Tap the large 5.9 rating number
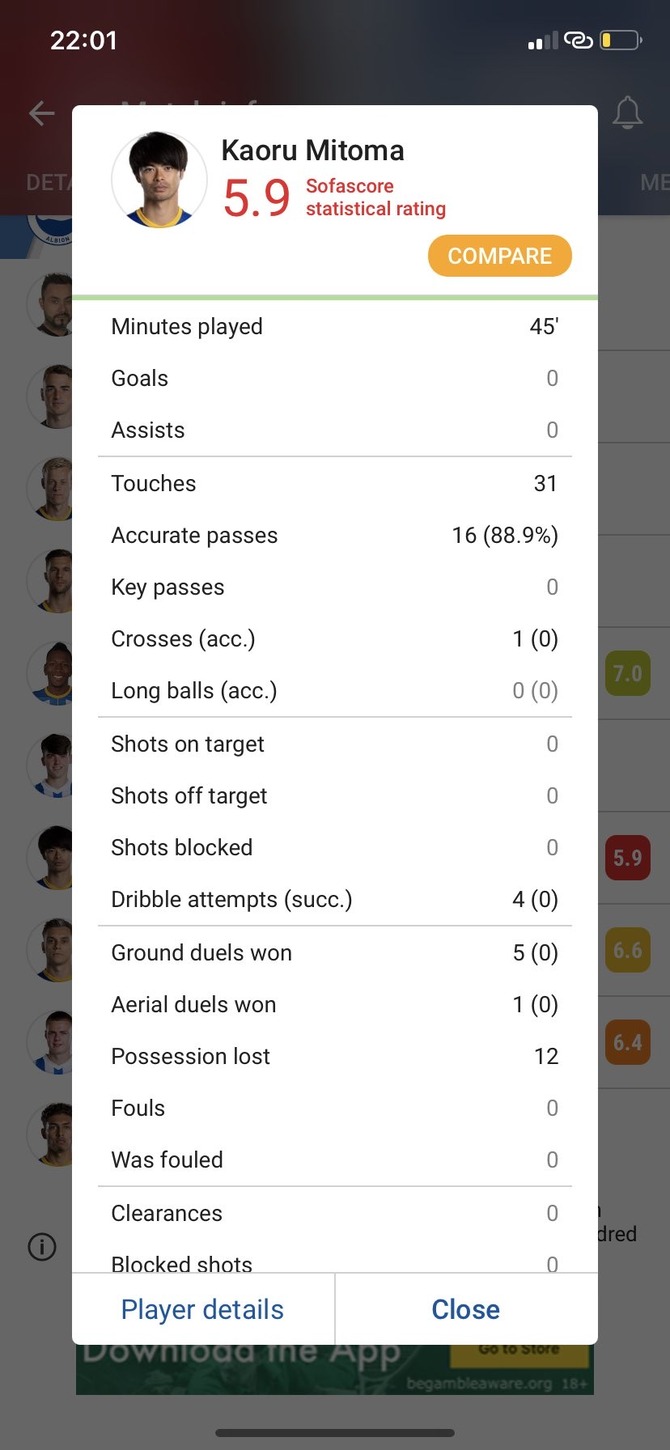Image resolution: width=670 pixels, height=1450 pixels. tap(256, 198)
